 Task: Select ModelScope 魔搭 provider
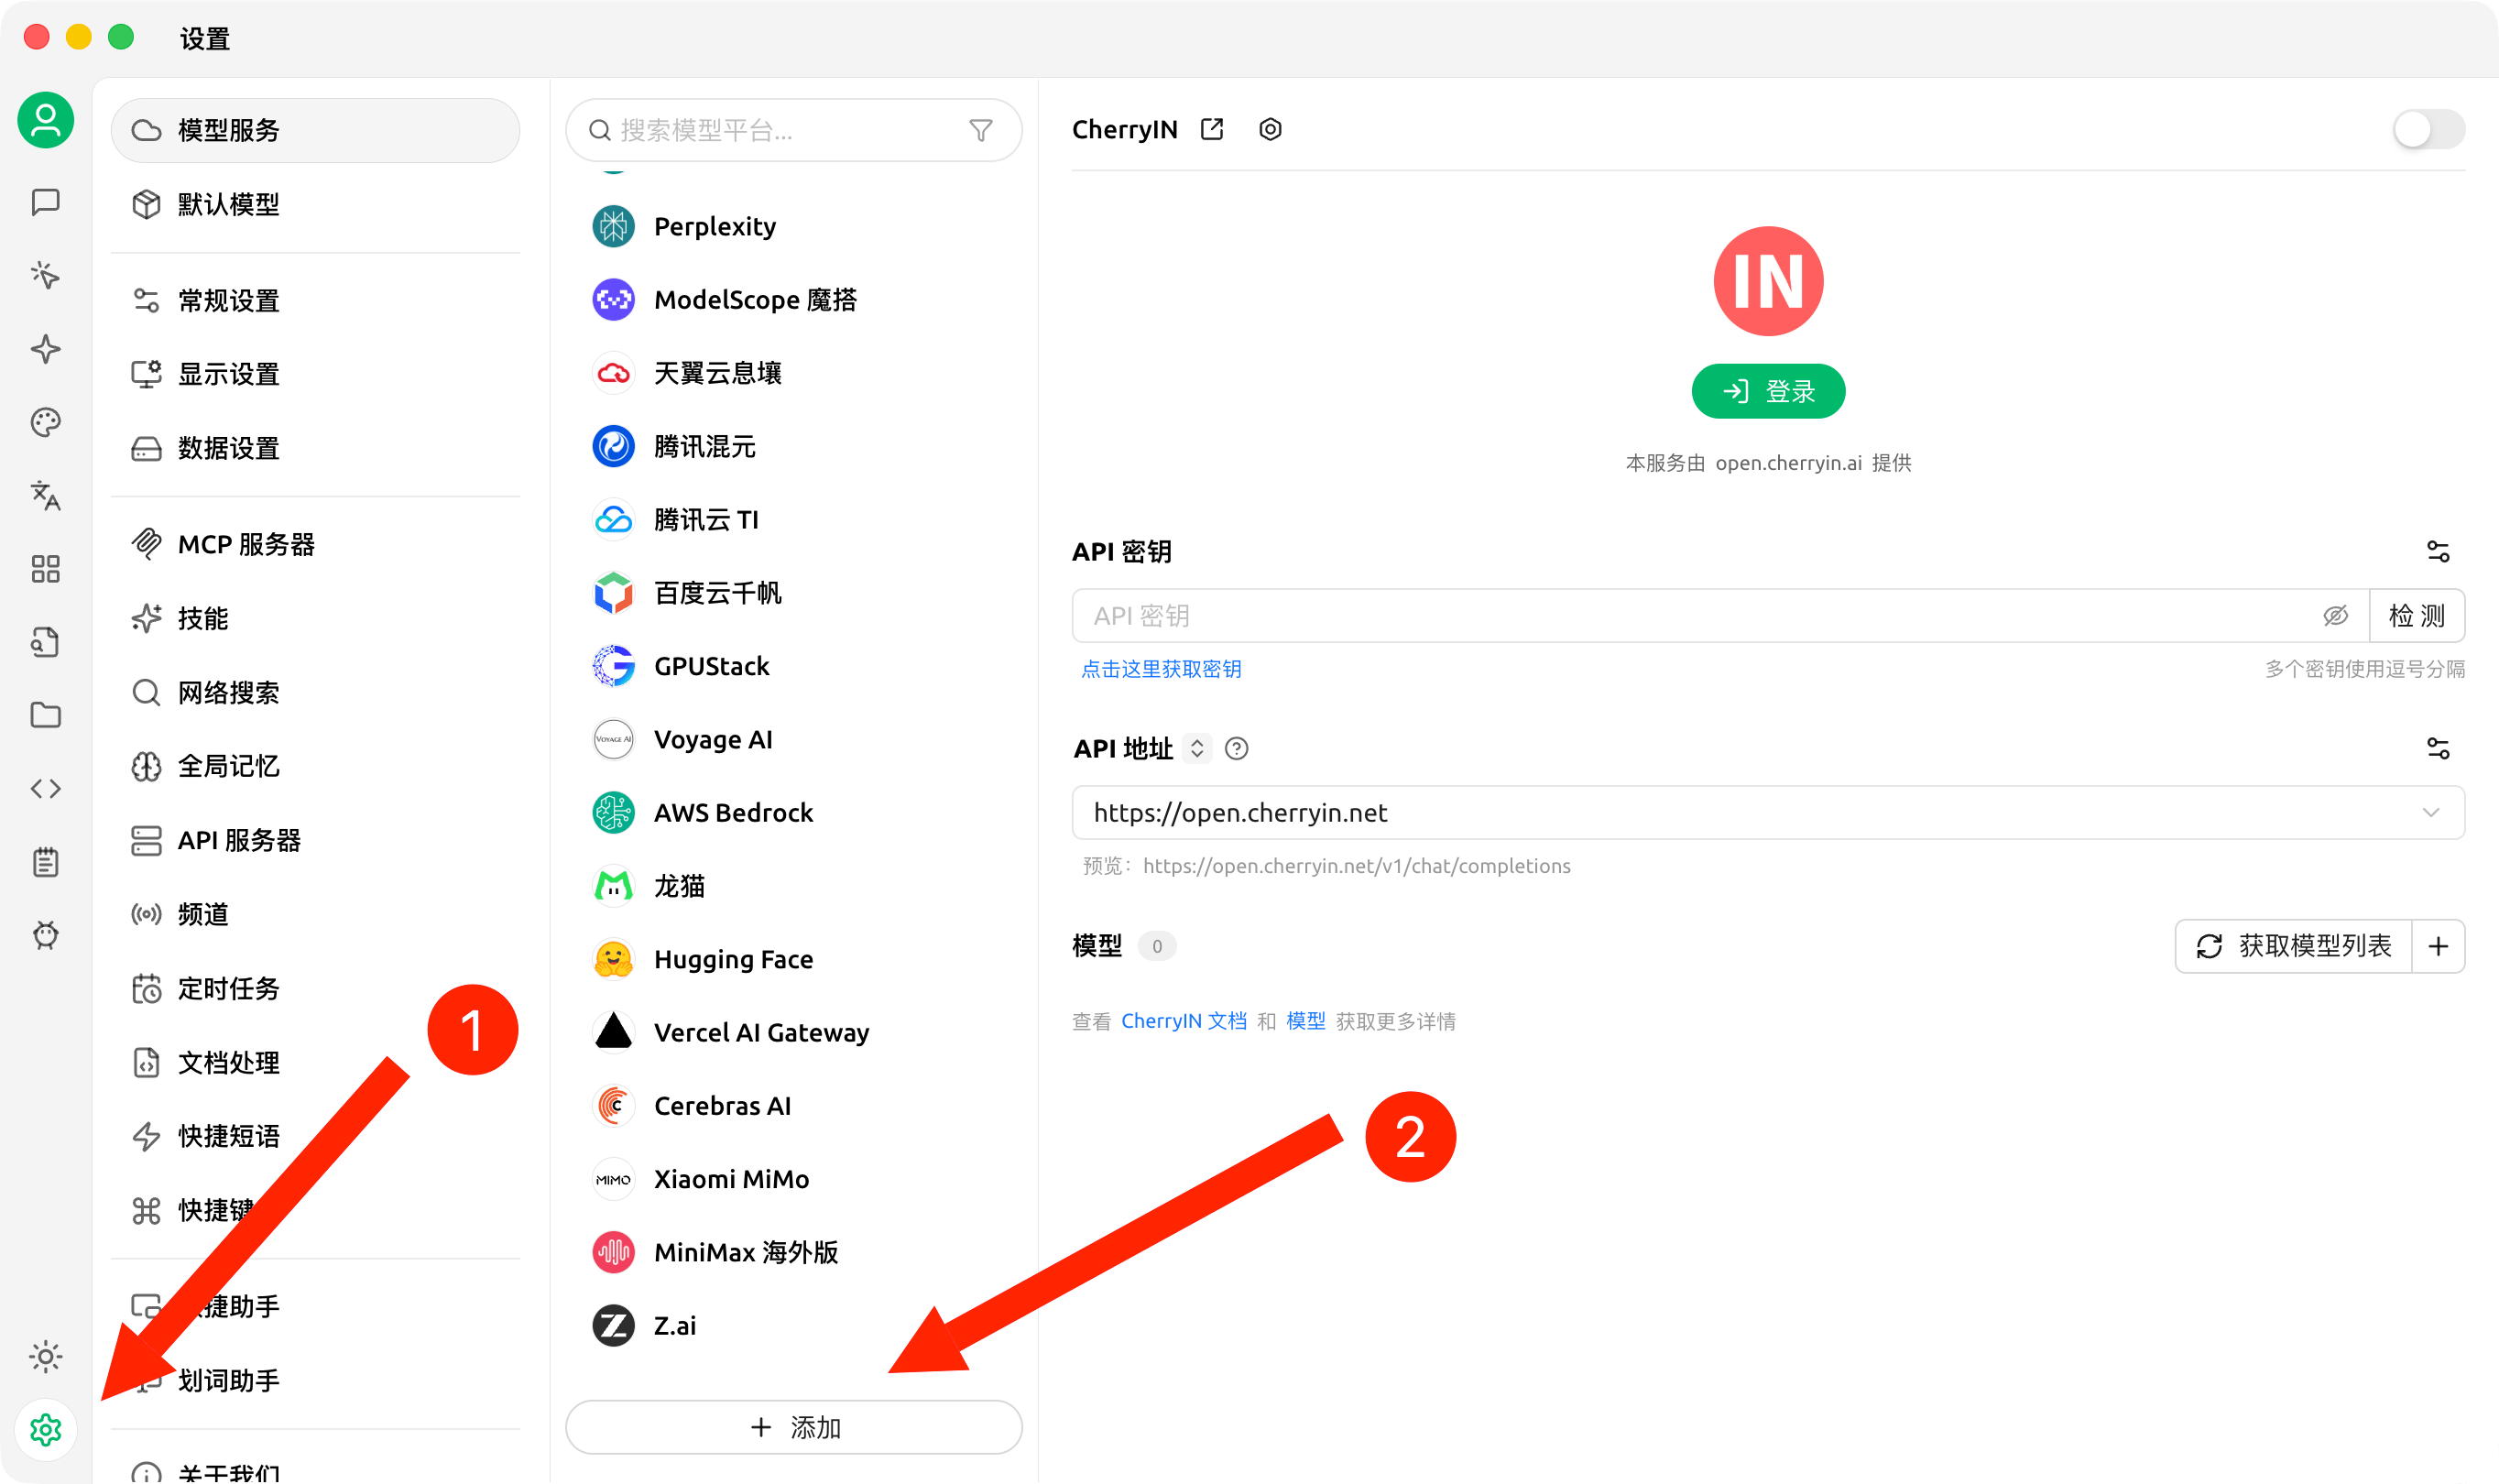[794, 300]
